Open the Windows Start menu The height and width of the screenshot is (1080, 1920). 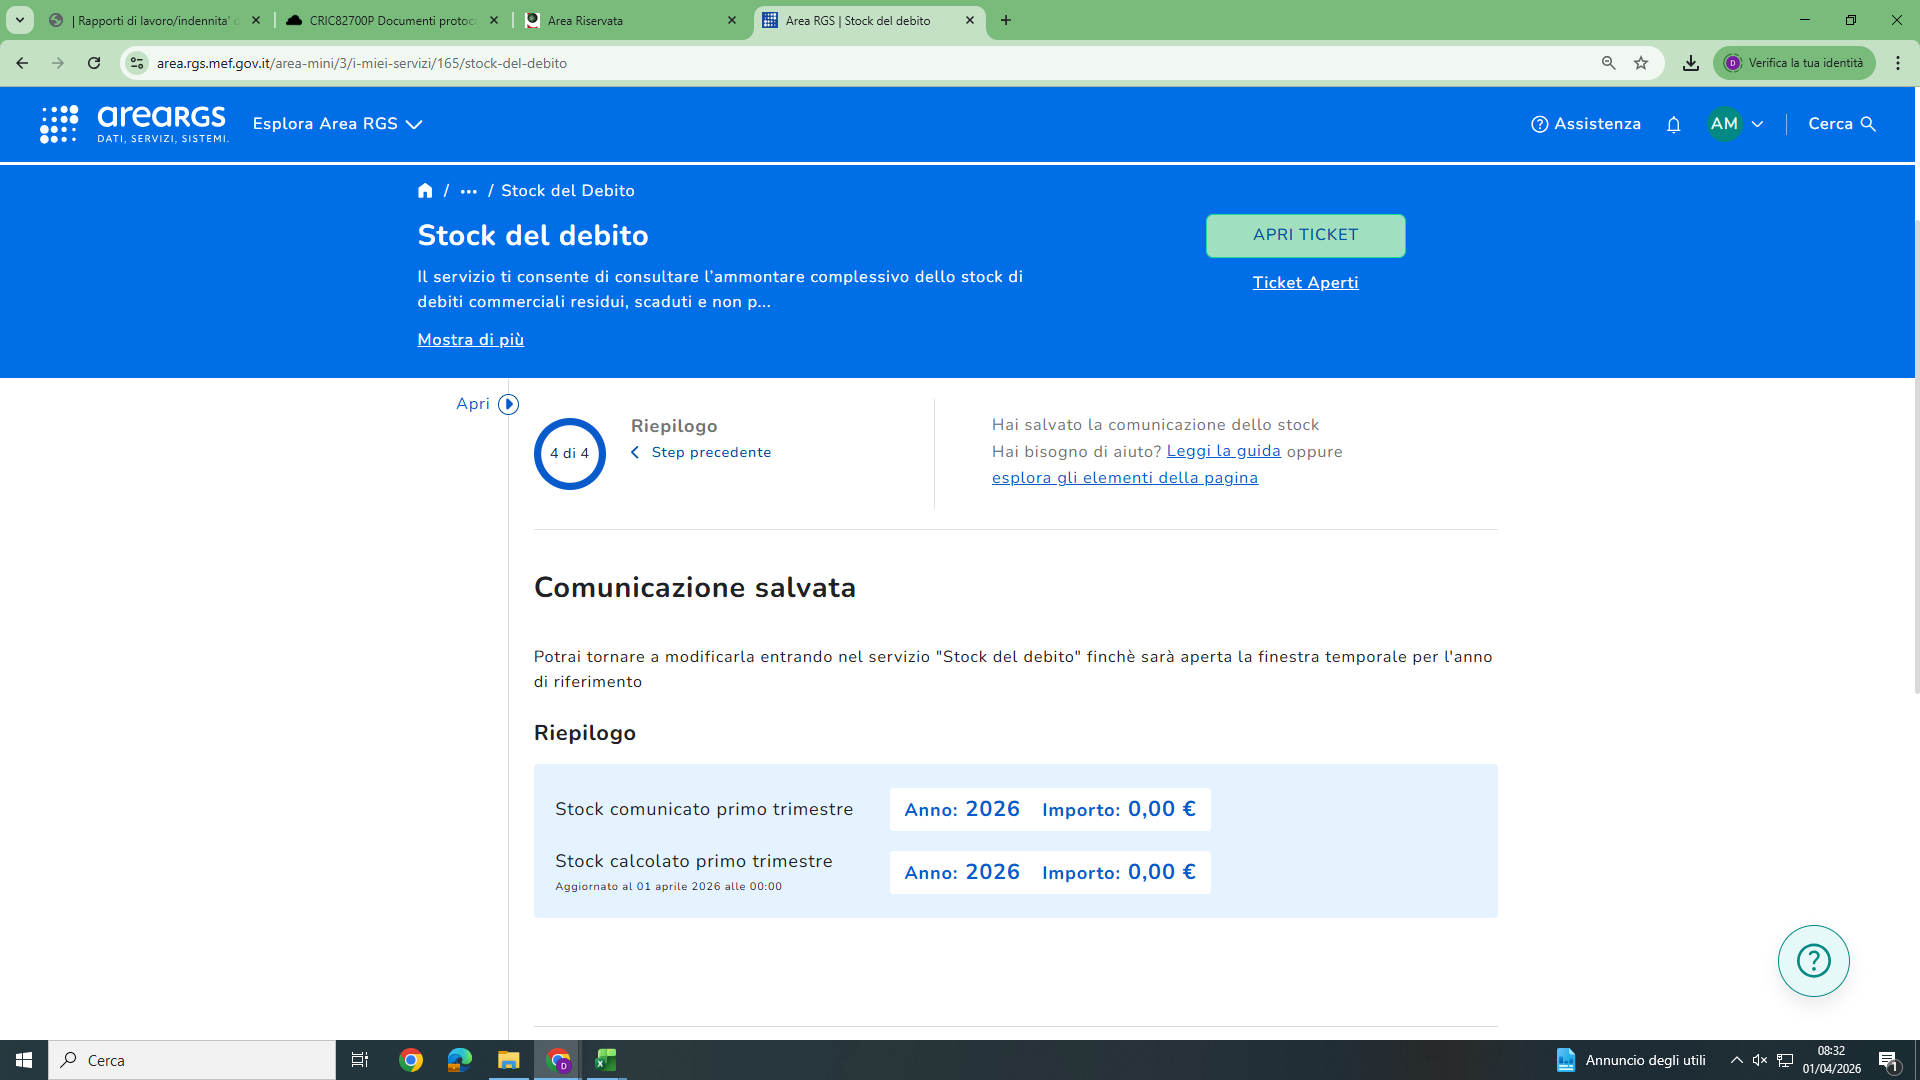click(x=24, y=1060)
